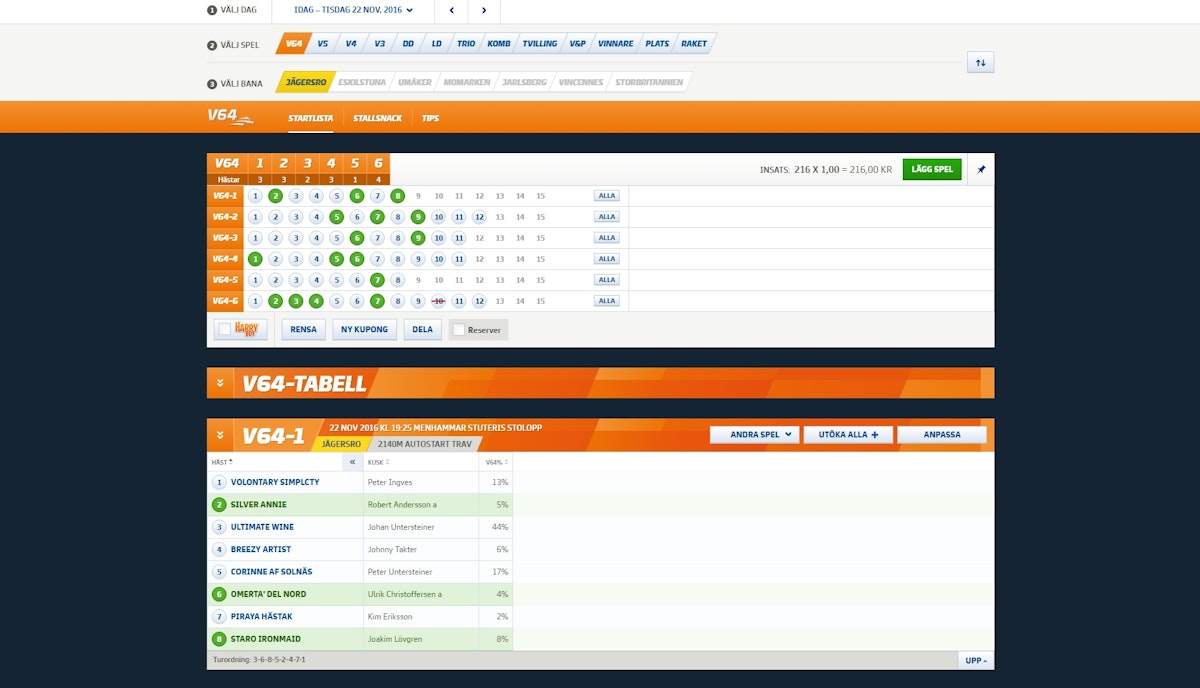This screenshot has width=1200, height=688.
Task: Click the Rensa button
Action: (x=303, y=329)
